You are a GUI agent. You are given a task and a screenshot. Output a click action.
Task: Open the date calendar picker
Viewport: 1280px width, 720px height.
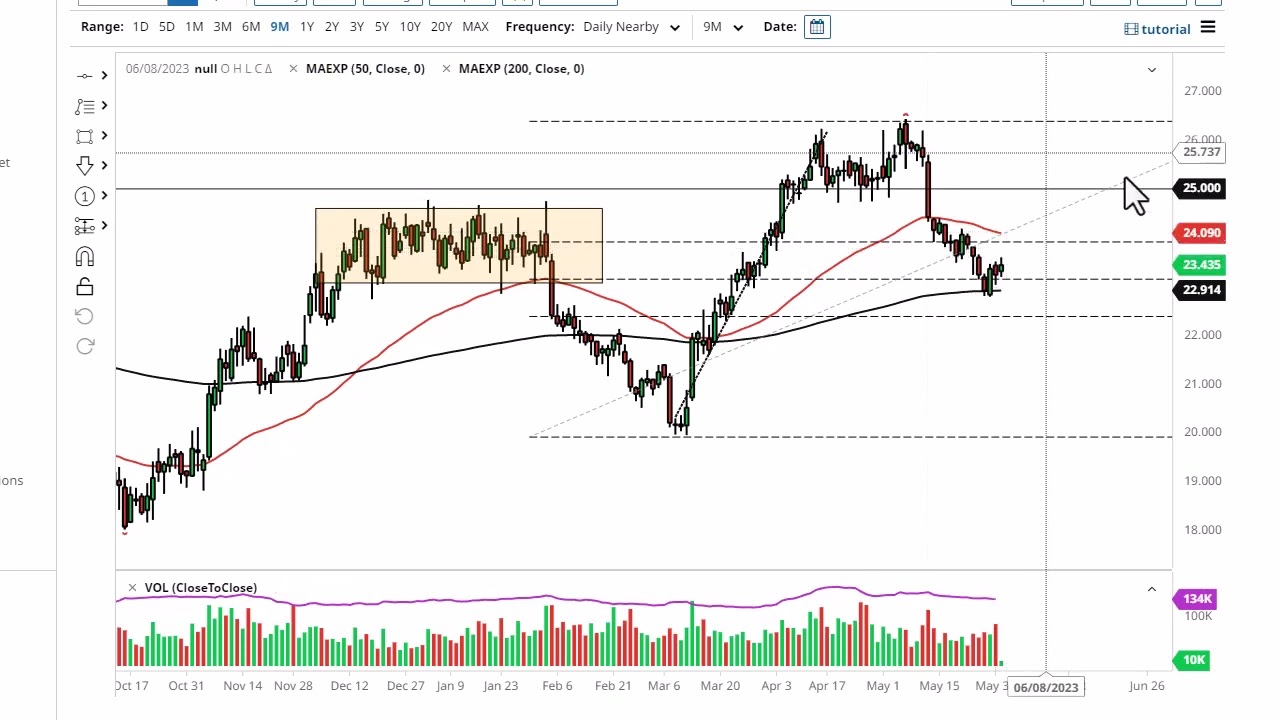click(x=817, y=27)
